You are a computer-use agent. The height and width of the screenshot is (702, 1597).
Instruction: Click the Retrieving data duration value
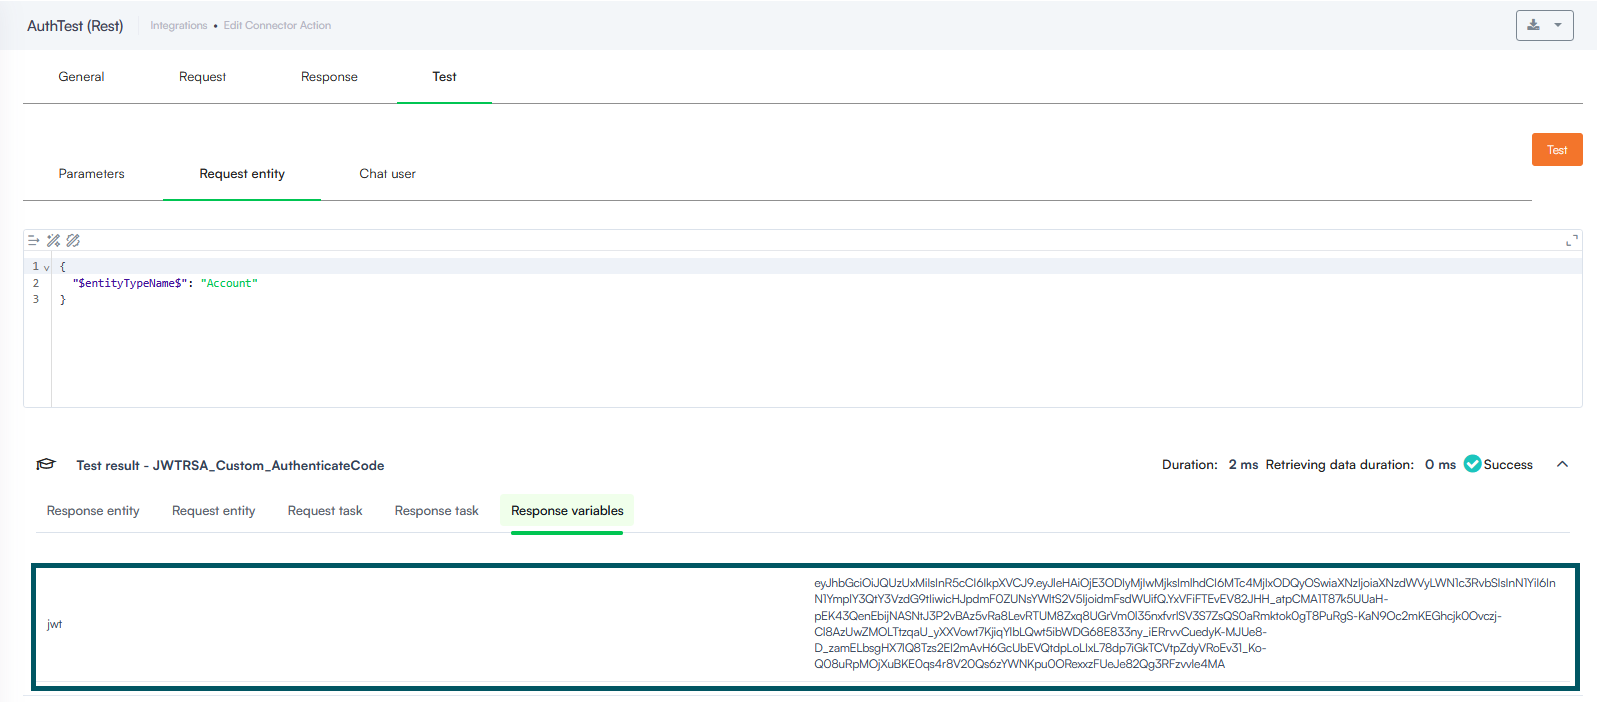tap(1440, 465)
